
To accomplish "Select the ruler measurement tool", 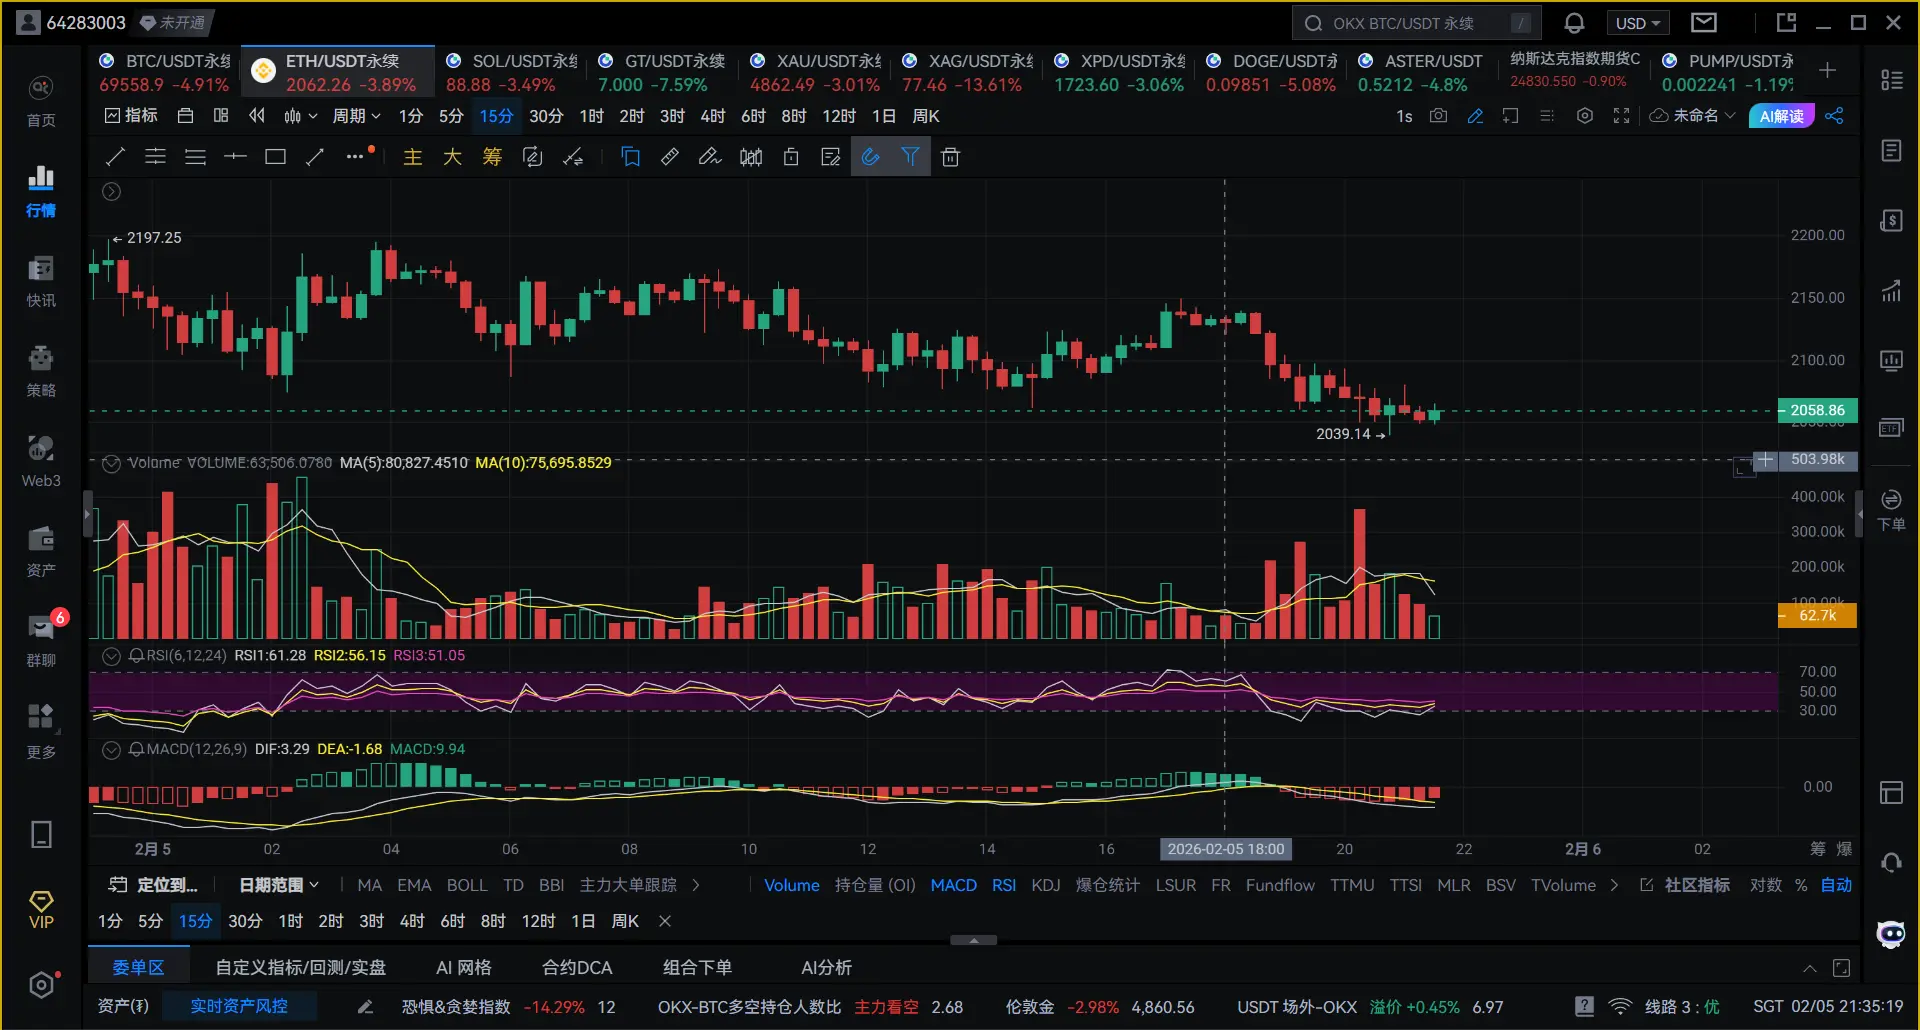I will (x=670, y=157).
